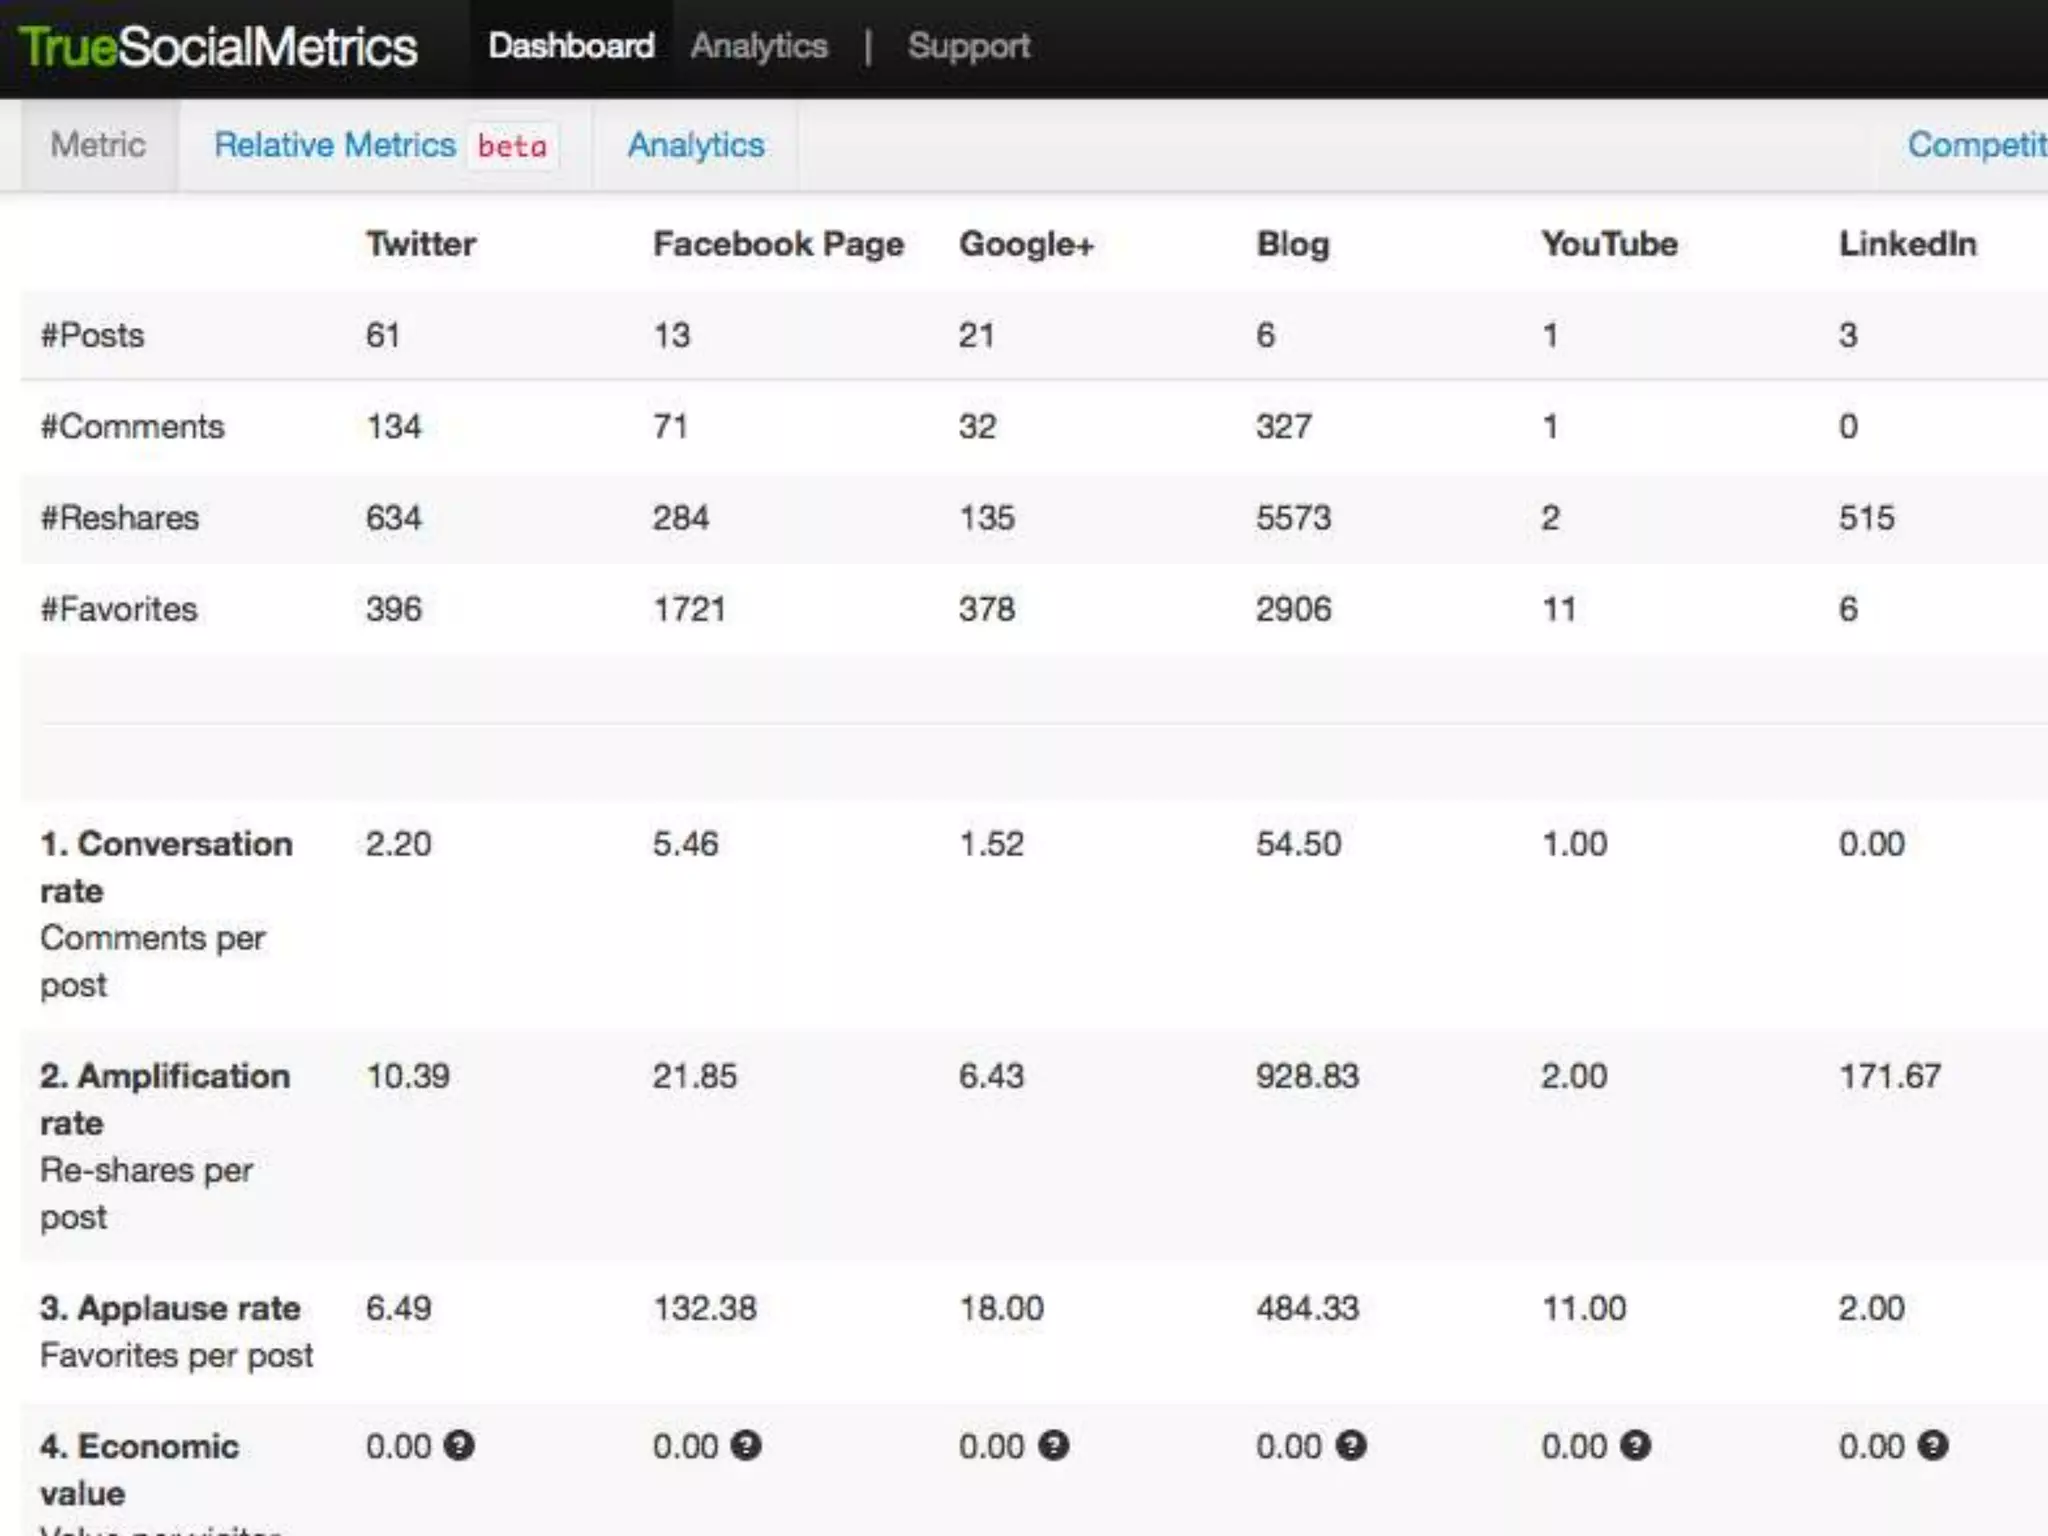Click the Blog economic value help icon
This screenshot has height=1536, width=2048.
(x=1351, y=1445)
